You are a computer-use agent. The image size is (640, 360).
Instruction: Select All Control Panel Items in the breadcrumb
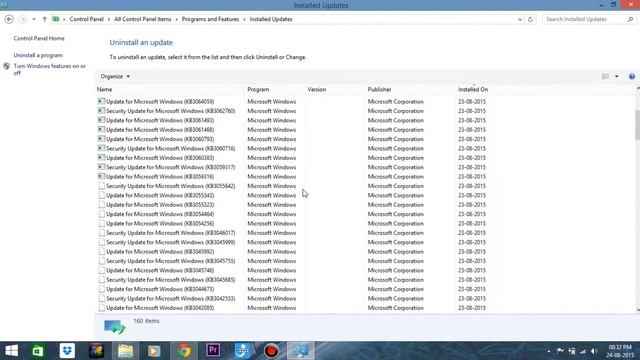143,19
